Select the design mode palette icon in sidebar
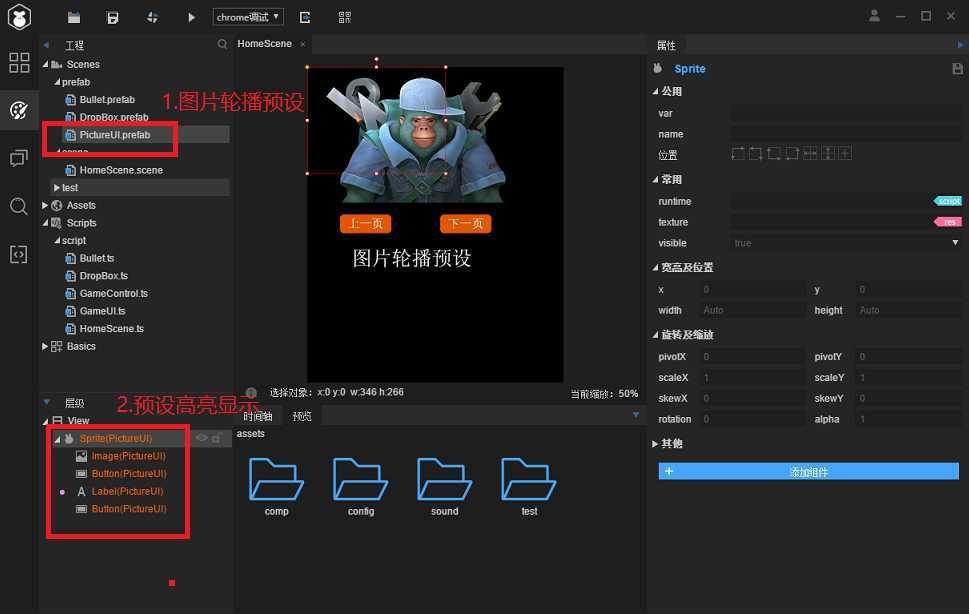The width and height of the screenshot is (969, 614). pyautogui.click(x=19, y=111)
